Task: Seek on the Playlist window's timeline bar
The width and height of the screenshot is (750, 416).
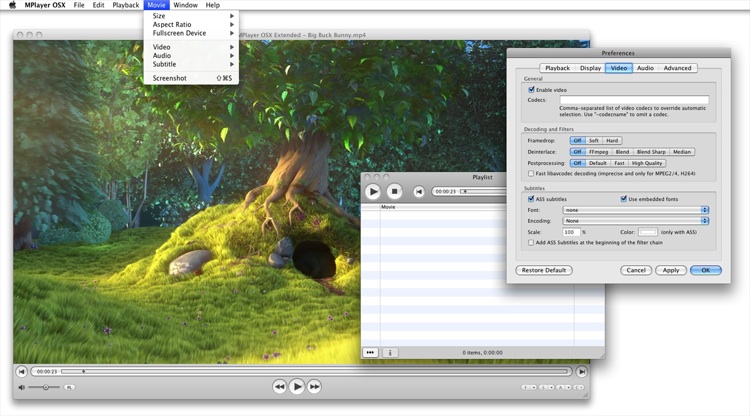Action: pyautogui.click(x=483, y=191)
